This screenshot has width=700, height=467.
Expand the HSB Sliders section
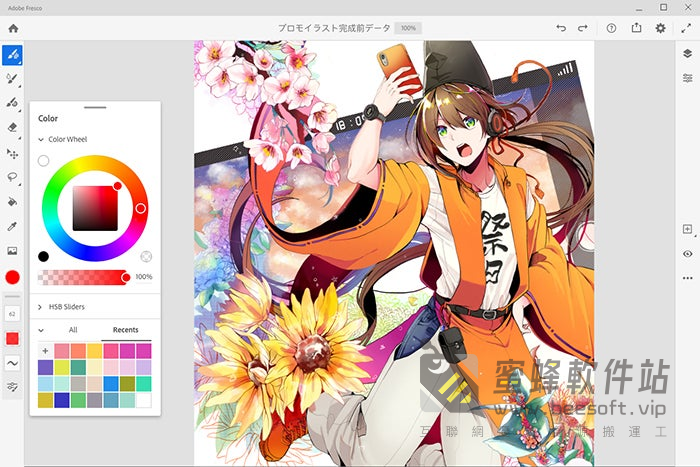[41, 307]
